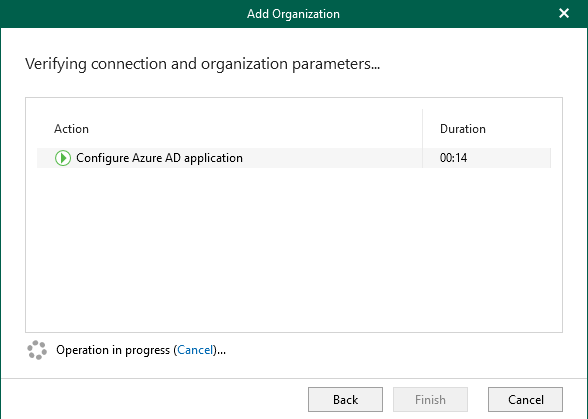
Task: Click the blank footer area left of Back
Action: pos(154,399)
